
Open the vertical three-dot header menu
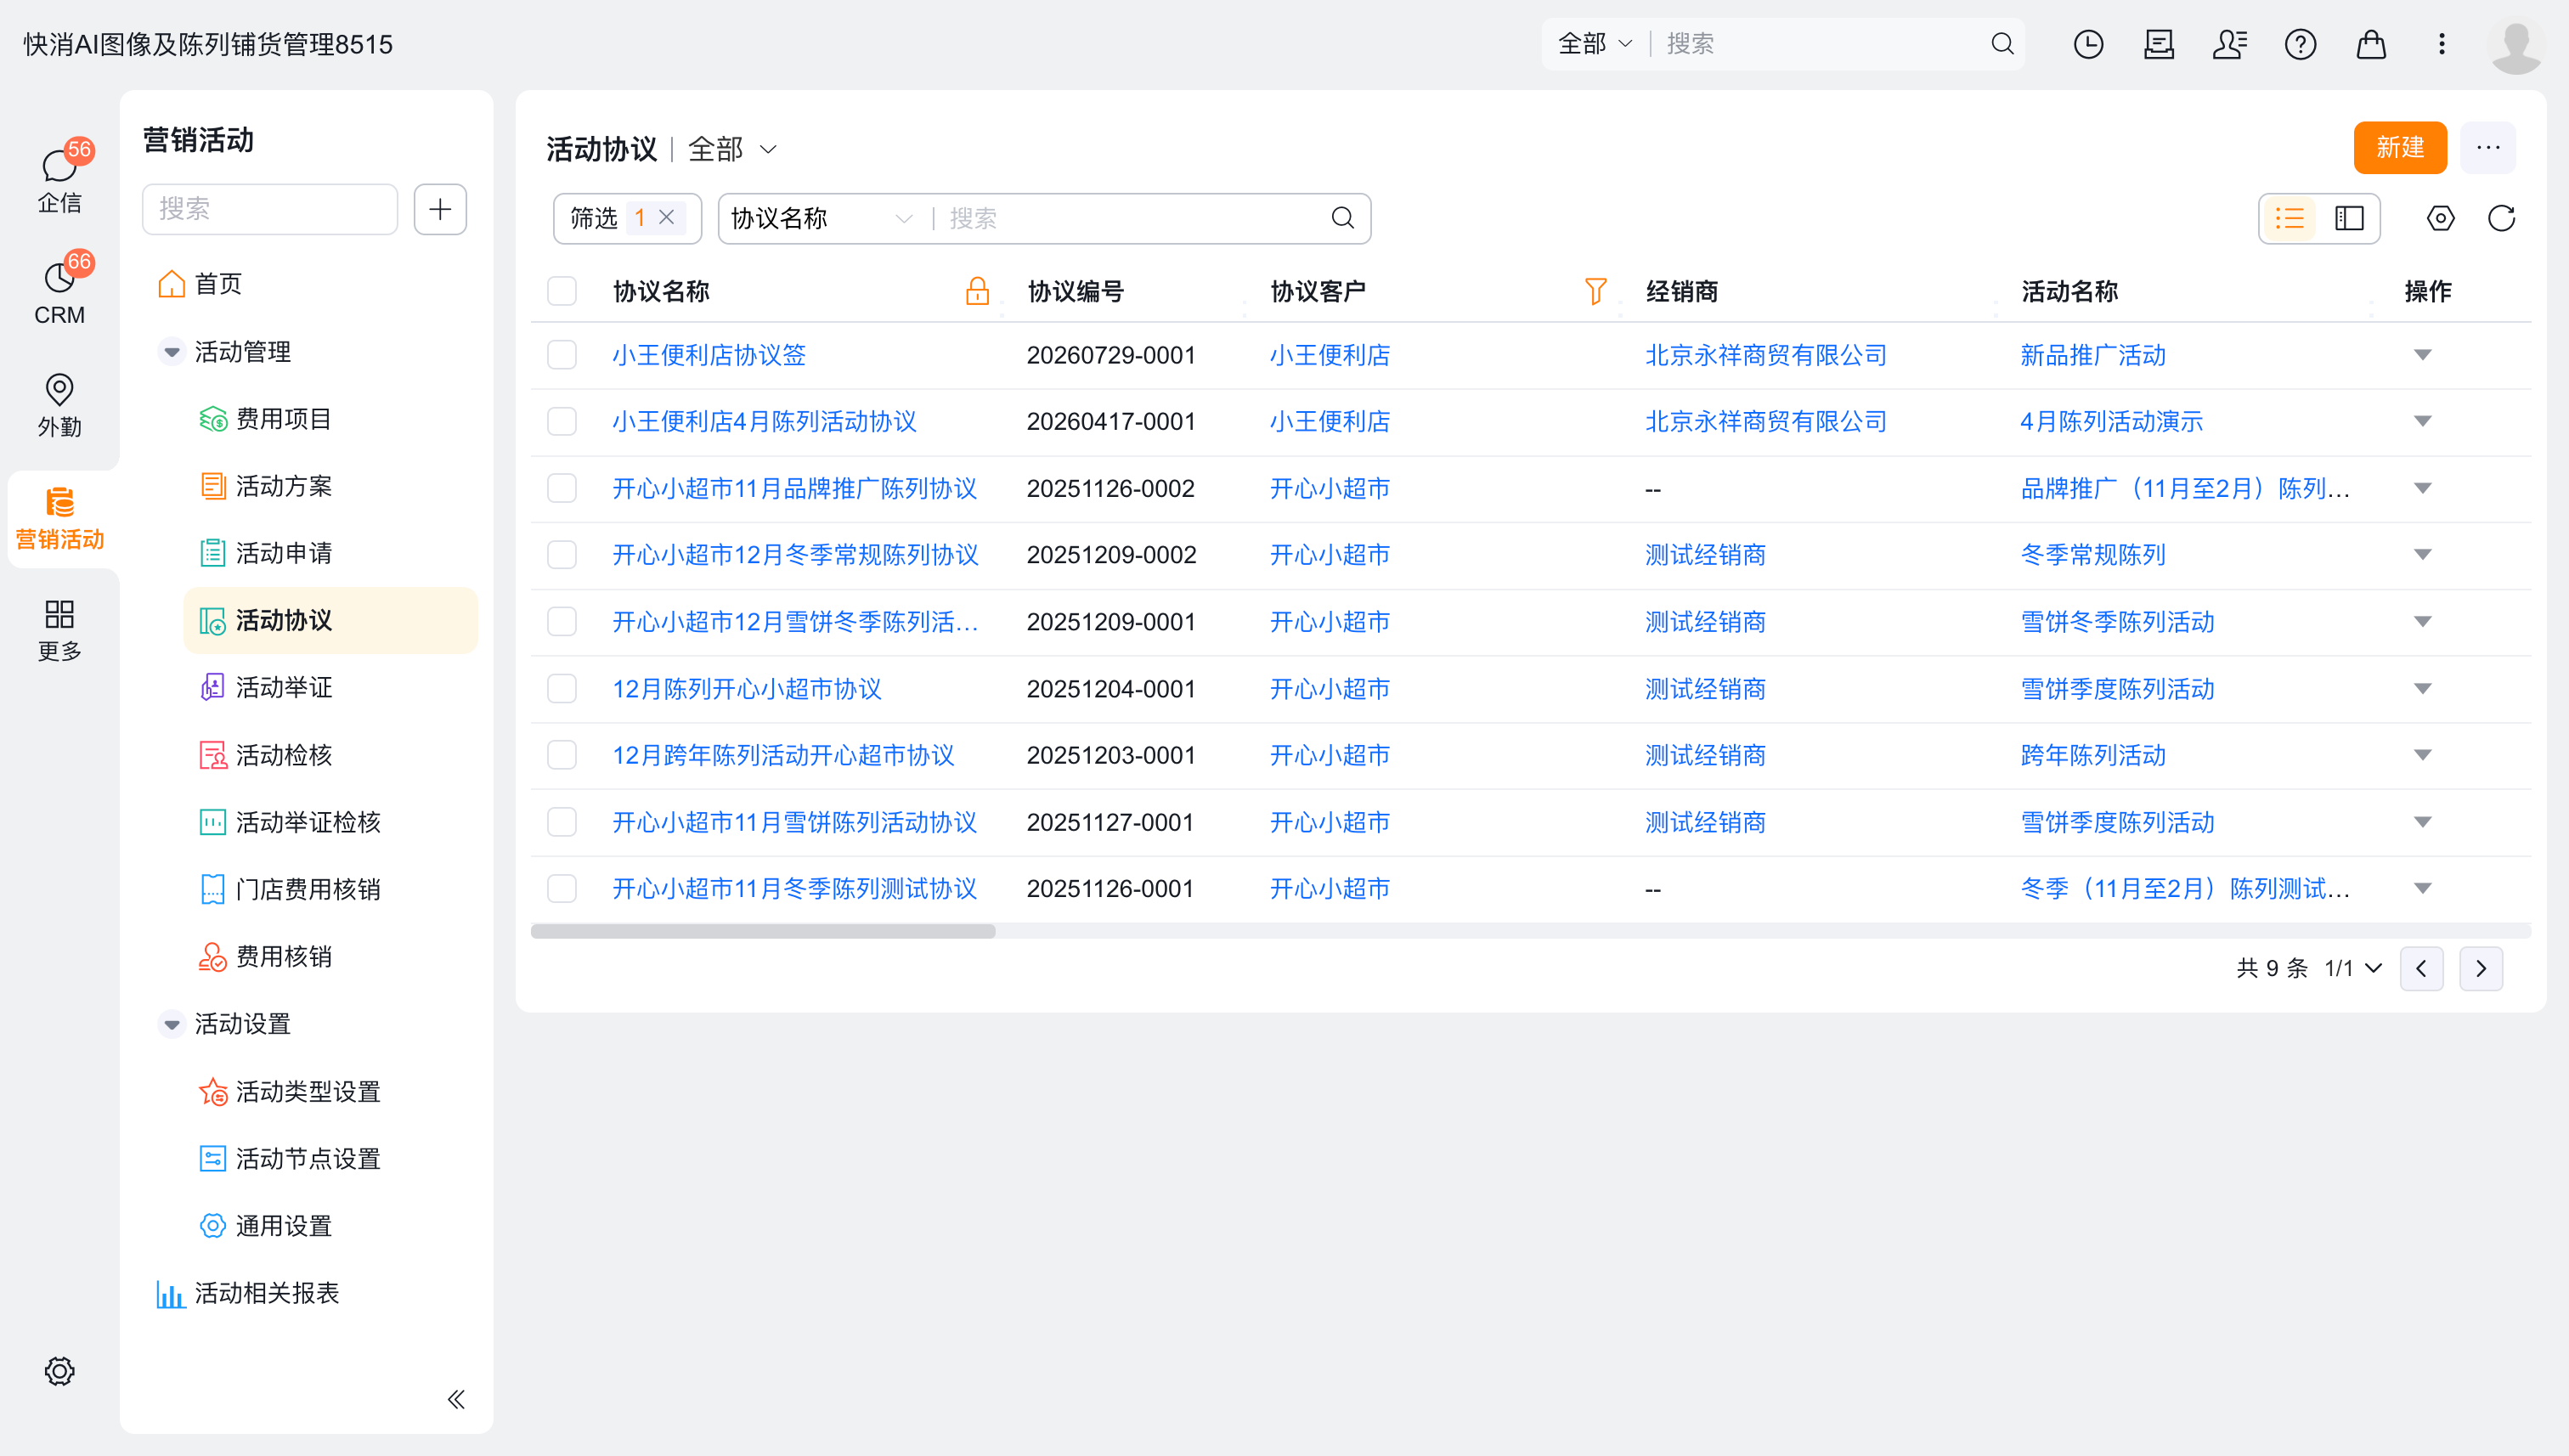tap(2441, 44)
